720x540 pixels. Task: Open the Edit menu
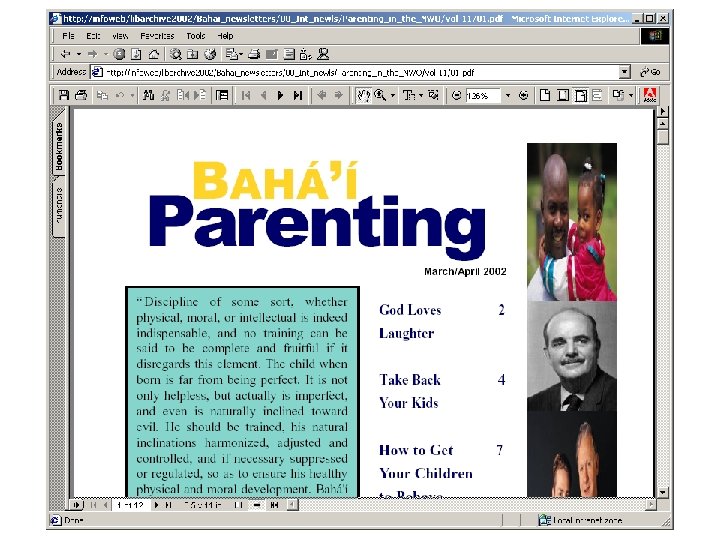tap(93, 36)
